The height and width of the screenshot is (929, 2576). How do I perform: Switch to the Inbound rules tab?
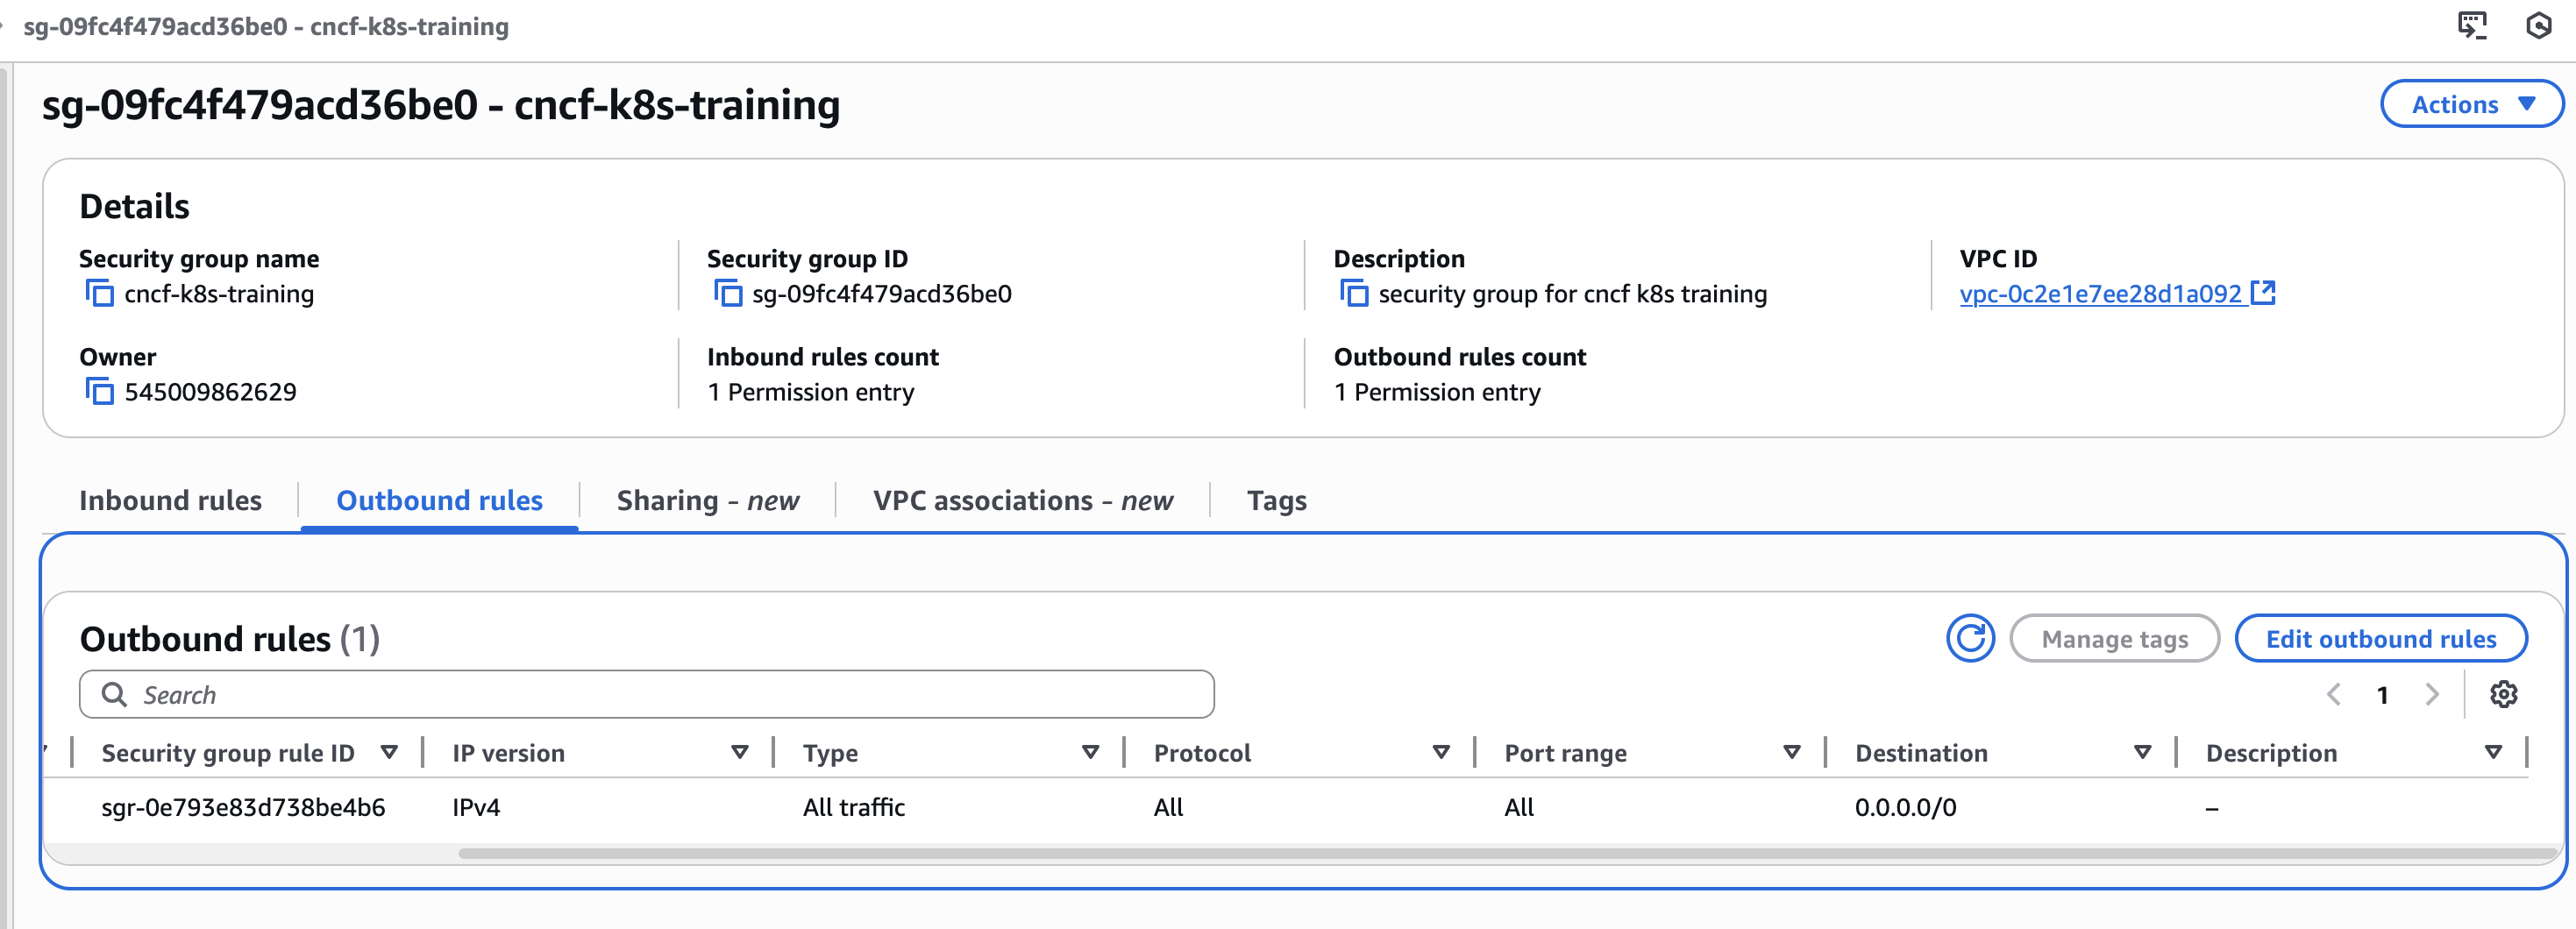pos(170,501)
